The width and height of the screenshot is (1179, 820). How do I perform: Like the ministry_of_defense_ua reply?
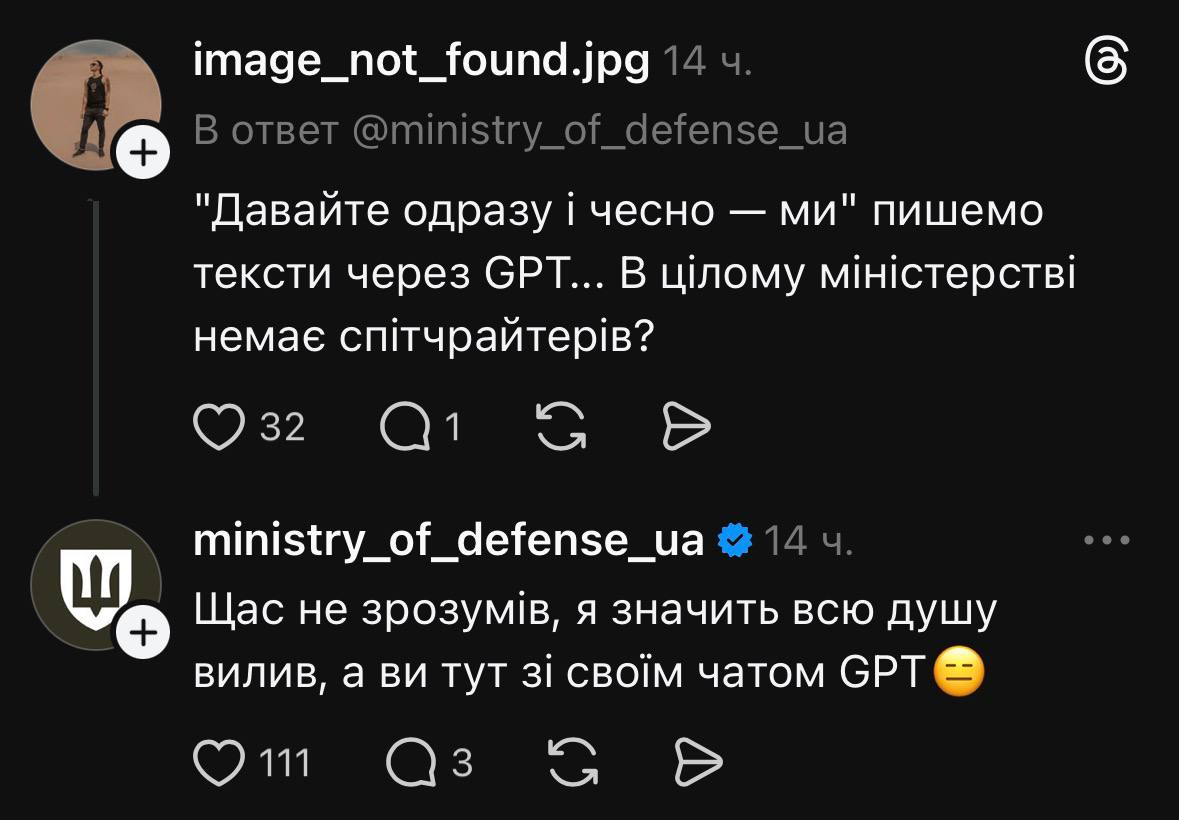[x=219, y=763]
